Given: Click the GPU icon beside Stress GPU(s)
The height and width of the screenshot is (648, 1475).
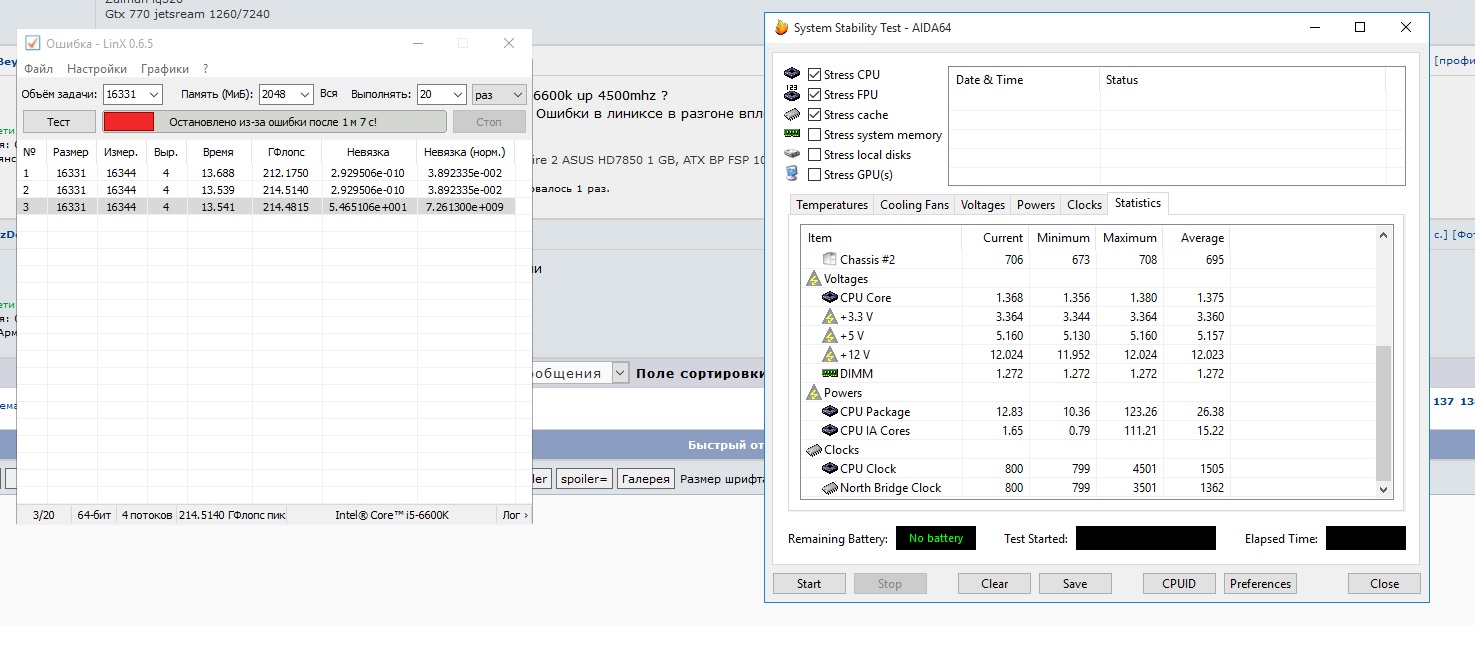Looking at the screenshot, I should (792, 174).
